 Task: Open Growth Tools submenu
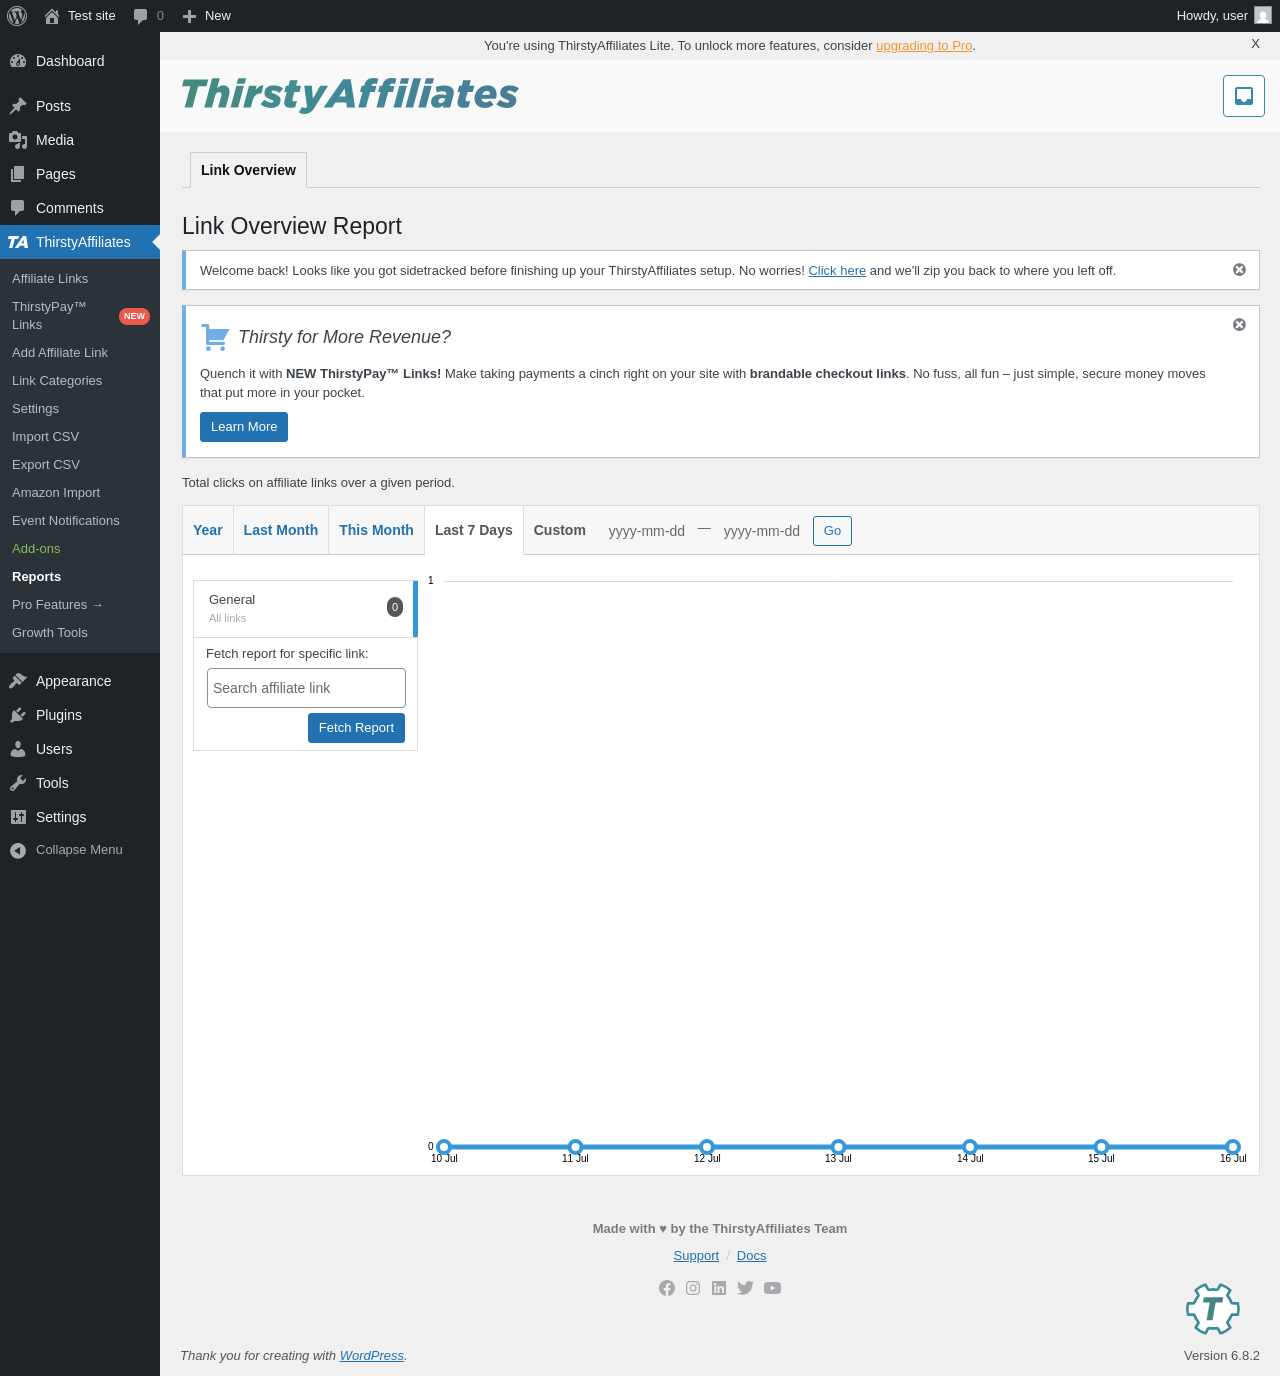tap(80, 633)
